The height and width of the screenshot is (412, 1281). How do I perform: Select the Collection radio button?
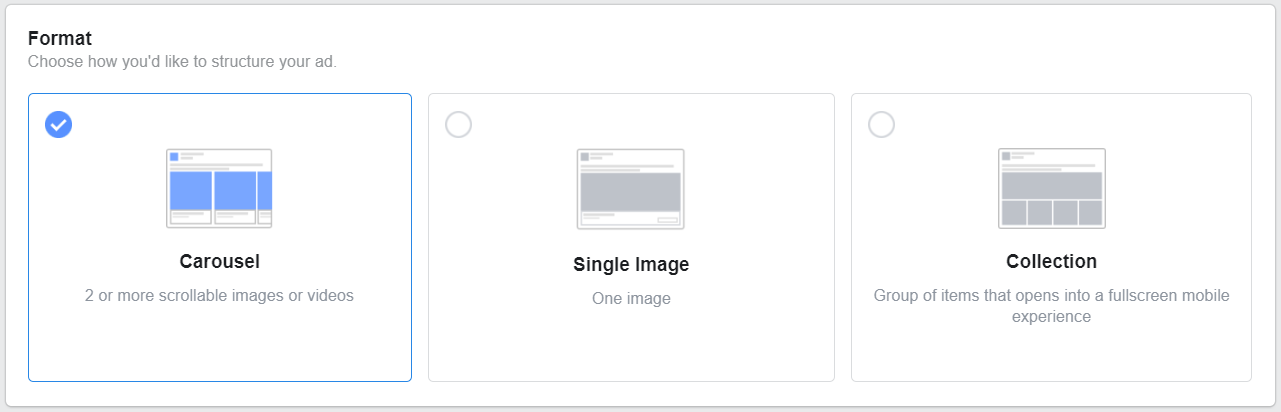[881, 124]
